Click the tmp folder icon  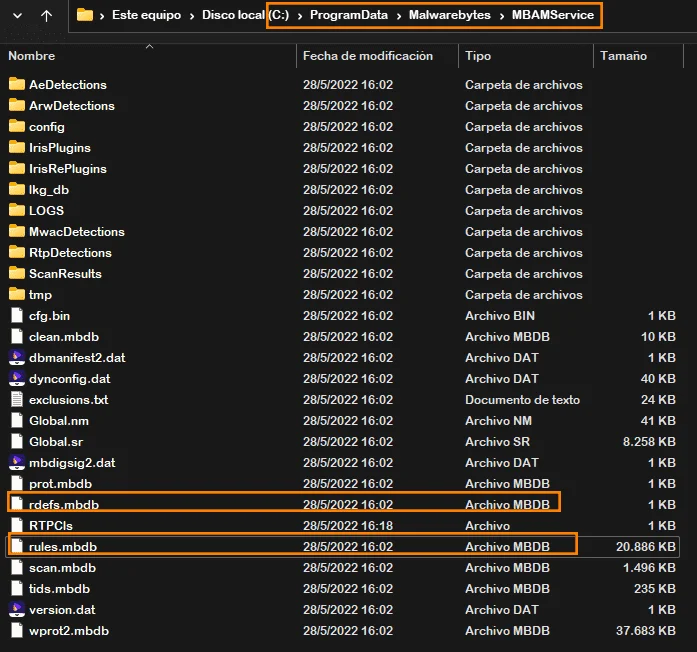[17, 294]
